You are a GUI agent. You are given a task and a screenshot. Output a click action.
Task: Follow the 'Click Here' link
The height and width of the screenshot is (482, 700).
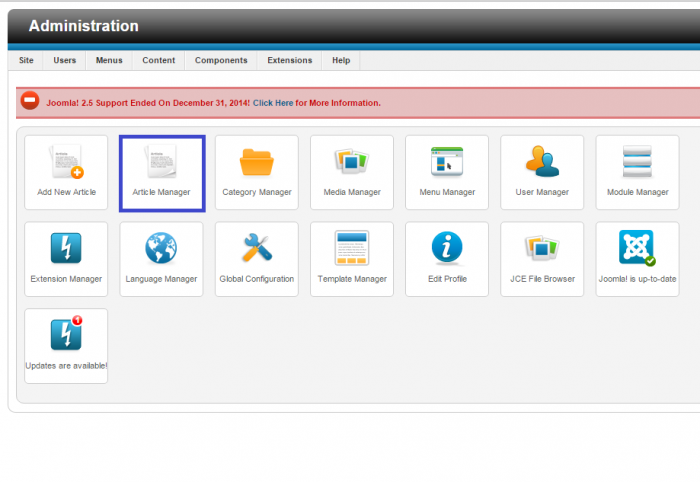point(273,103)
